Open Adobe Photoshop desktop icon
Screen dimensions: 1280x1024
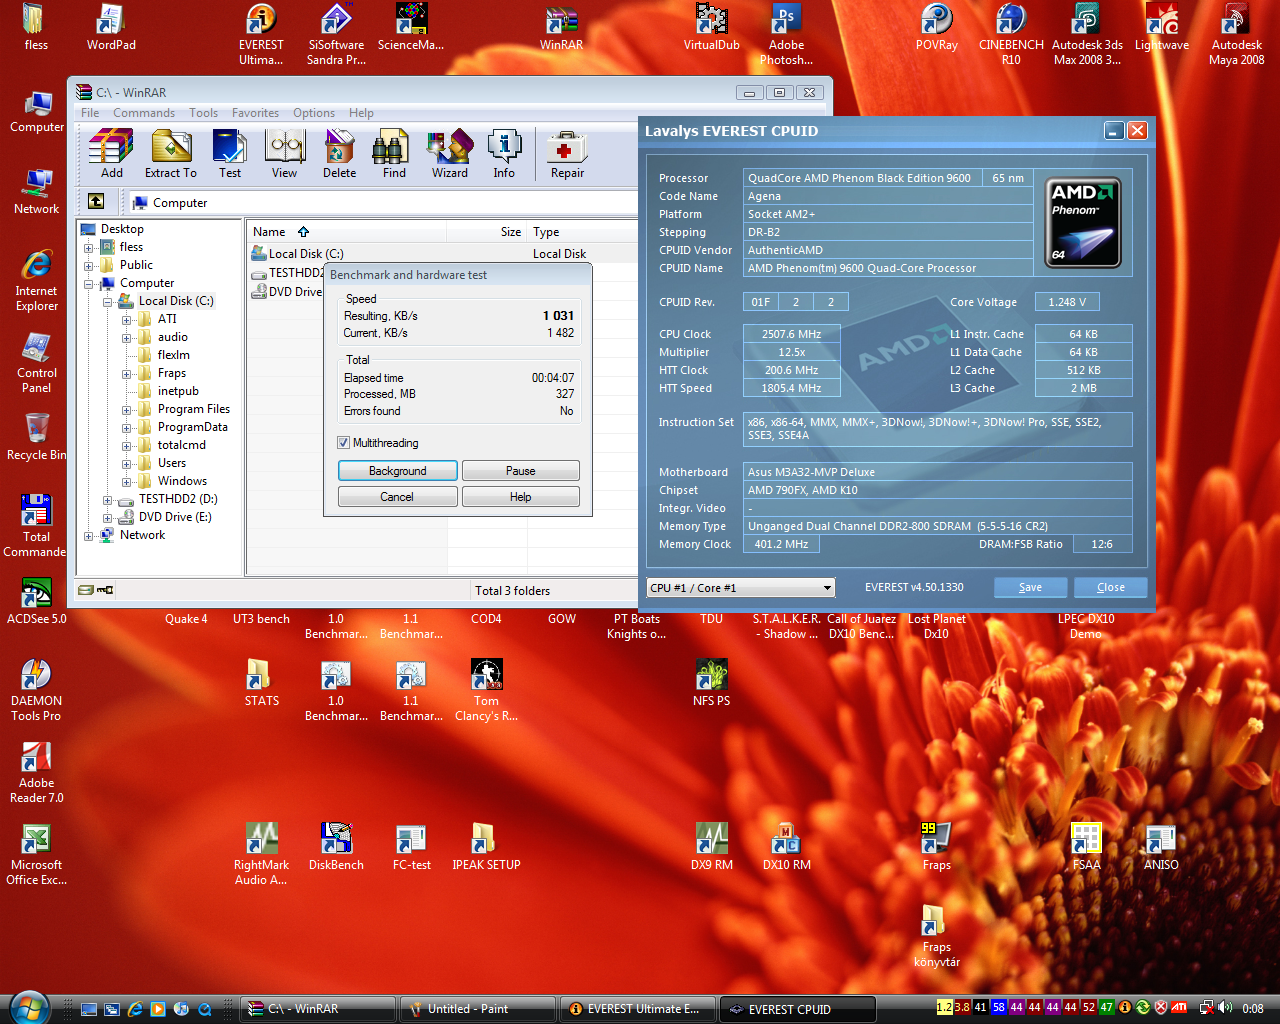tap(787, 34)
